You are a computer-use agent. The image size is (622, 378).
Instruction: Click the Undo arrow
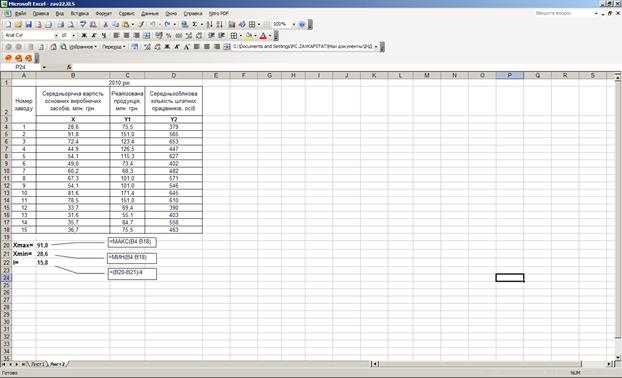pos(153,25)
